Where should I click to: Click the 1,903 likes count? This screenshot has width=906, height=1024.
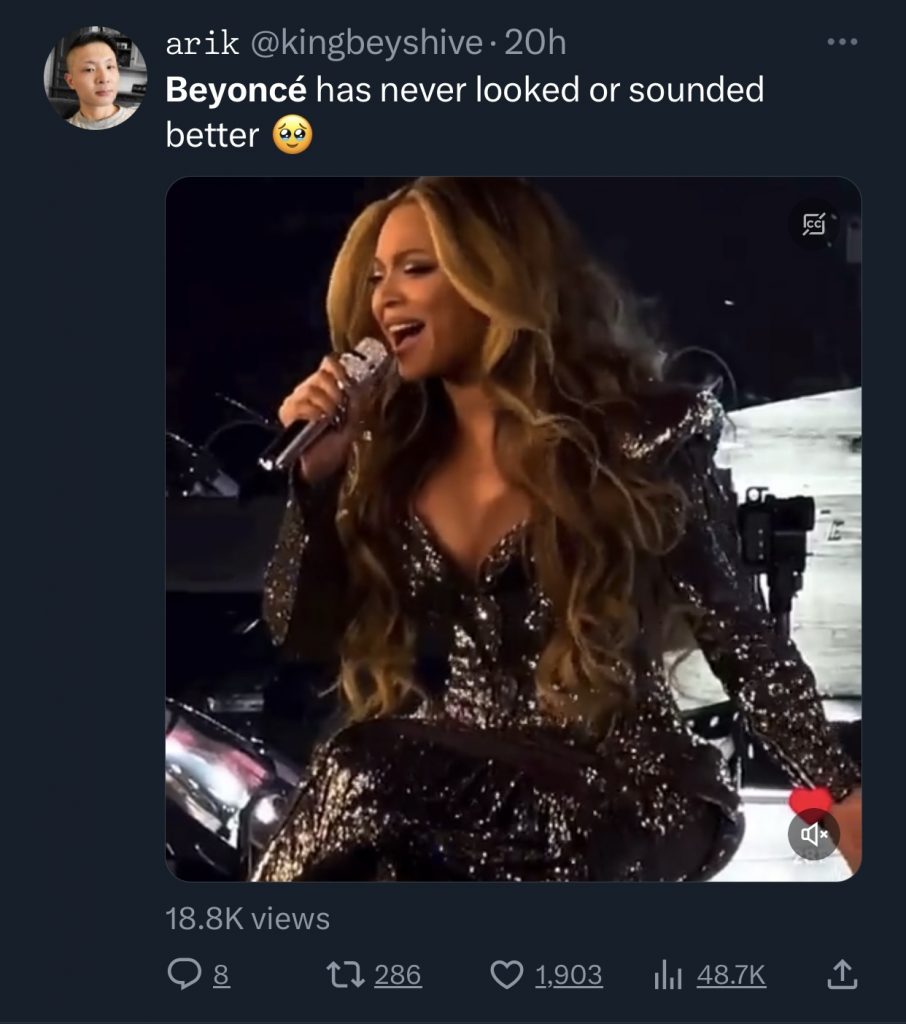[568, 974]
